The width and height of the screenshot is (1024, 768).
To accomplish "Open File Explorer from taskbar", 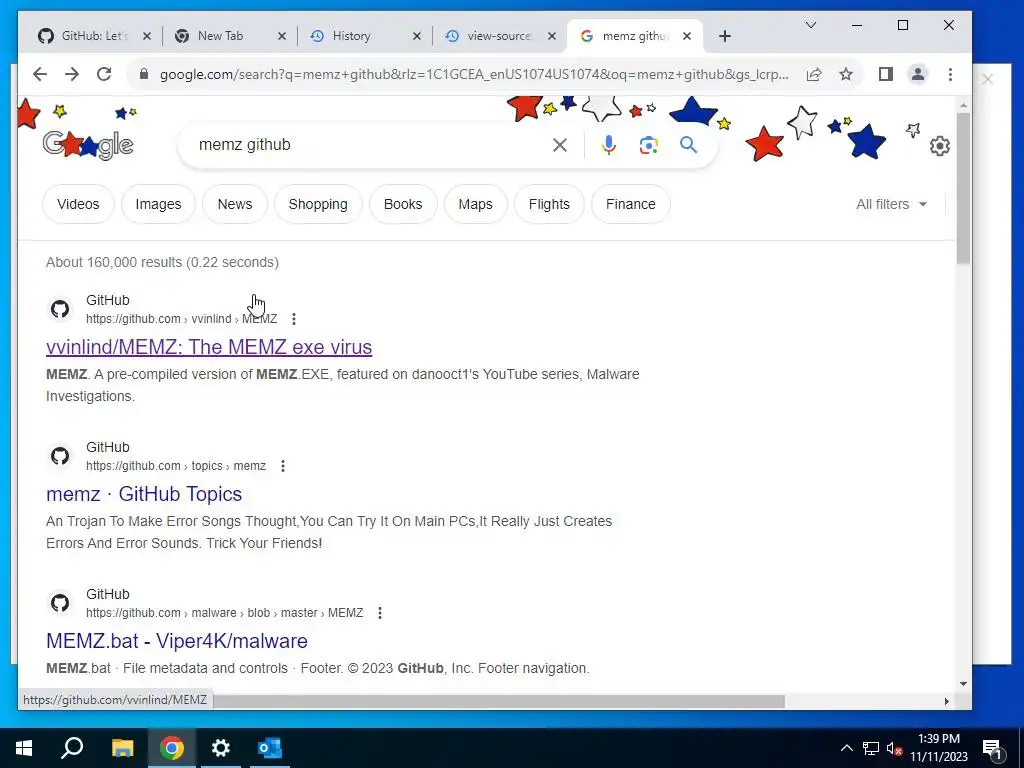I will (122, 748).
